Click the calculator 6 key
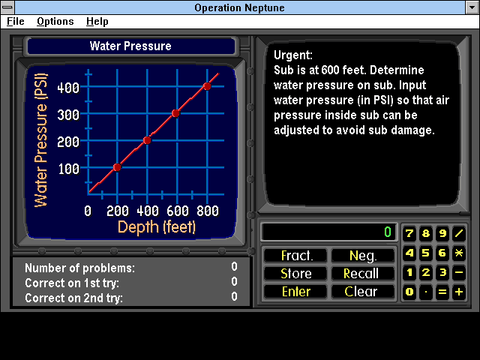 pos(442,253)
